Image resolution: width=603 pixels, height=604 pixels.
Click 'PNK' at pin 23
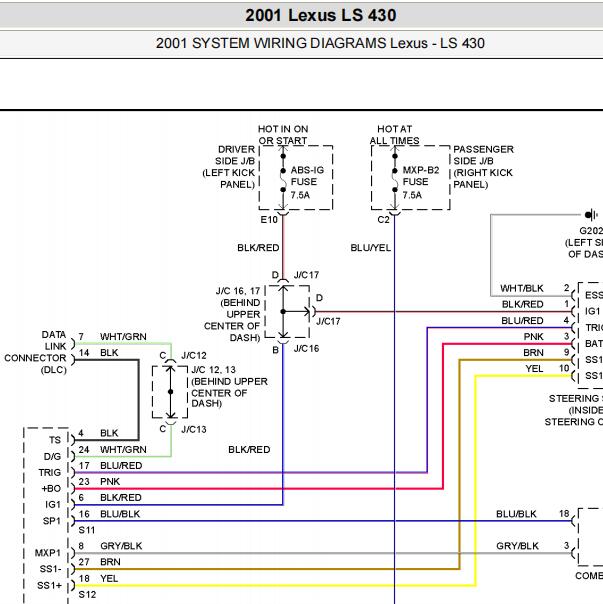pos(110,482)
